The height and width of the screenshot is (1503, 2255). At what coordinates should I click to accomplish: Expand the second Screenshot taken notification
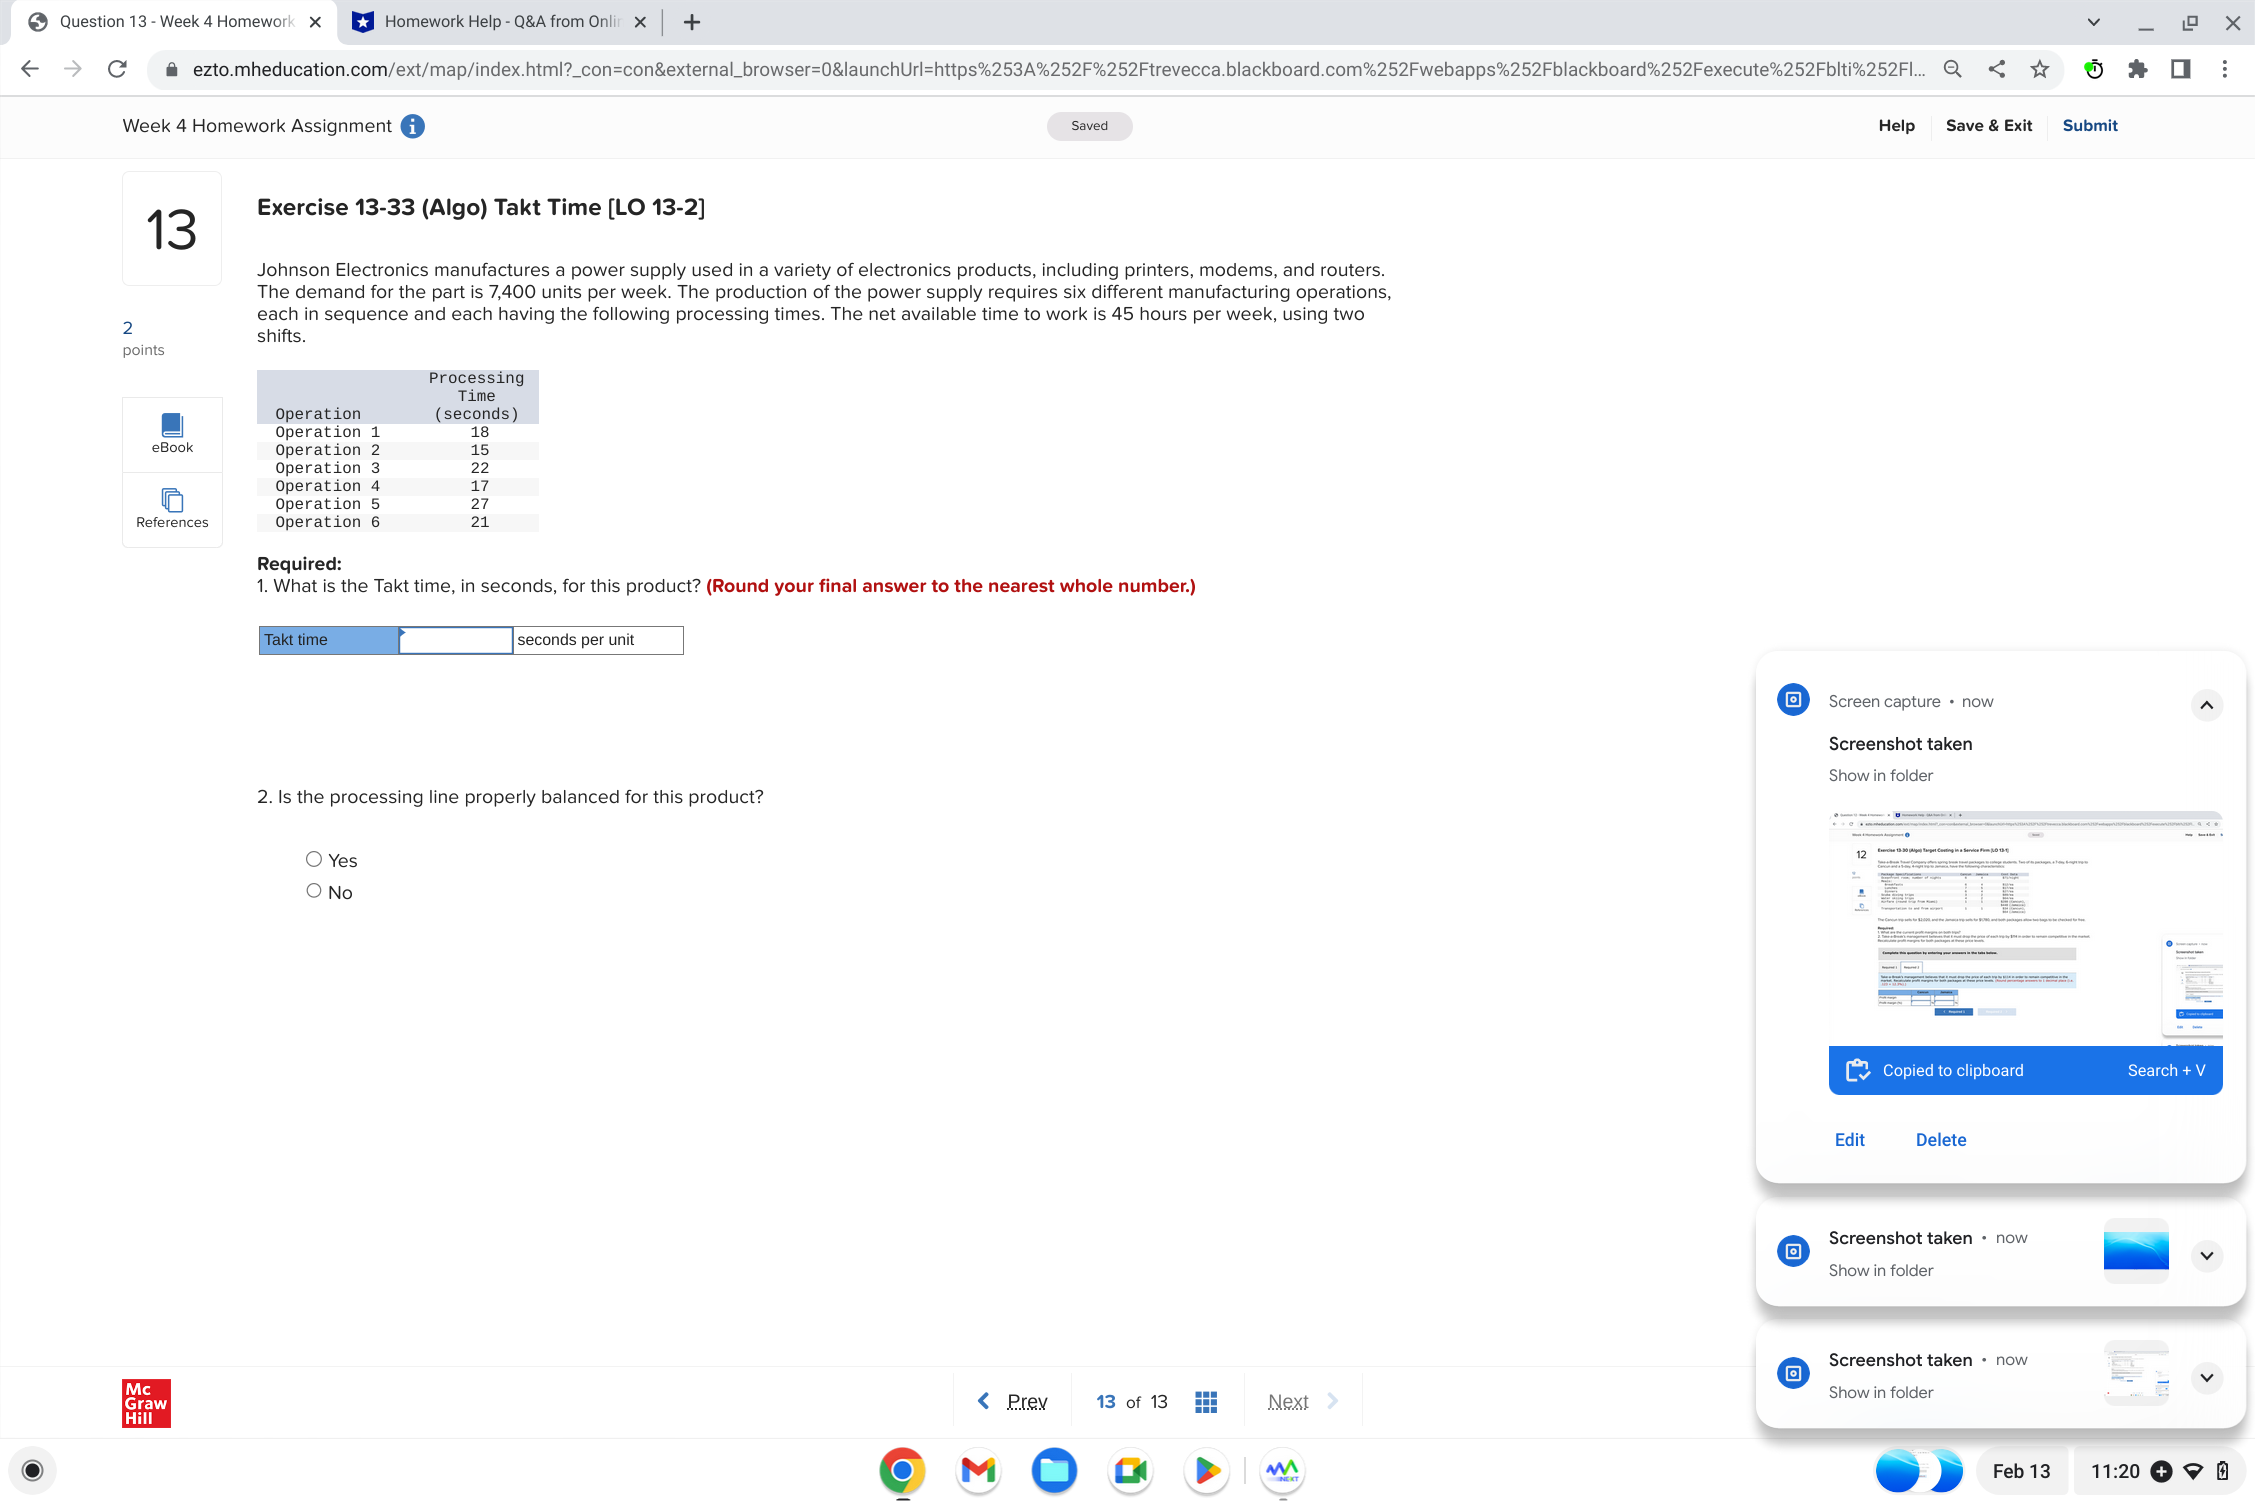2206,1256
